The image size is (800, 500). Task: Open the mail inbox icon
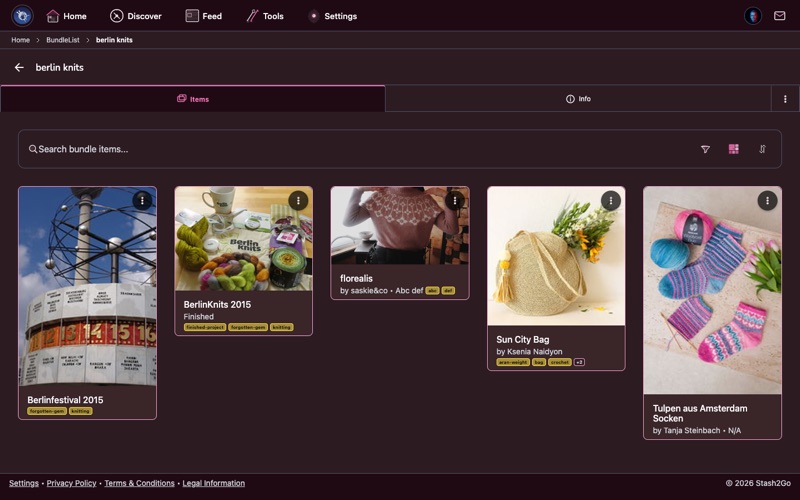click(x=779, y=16)
